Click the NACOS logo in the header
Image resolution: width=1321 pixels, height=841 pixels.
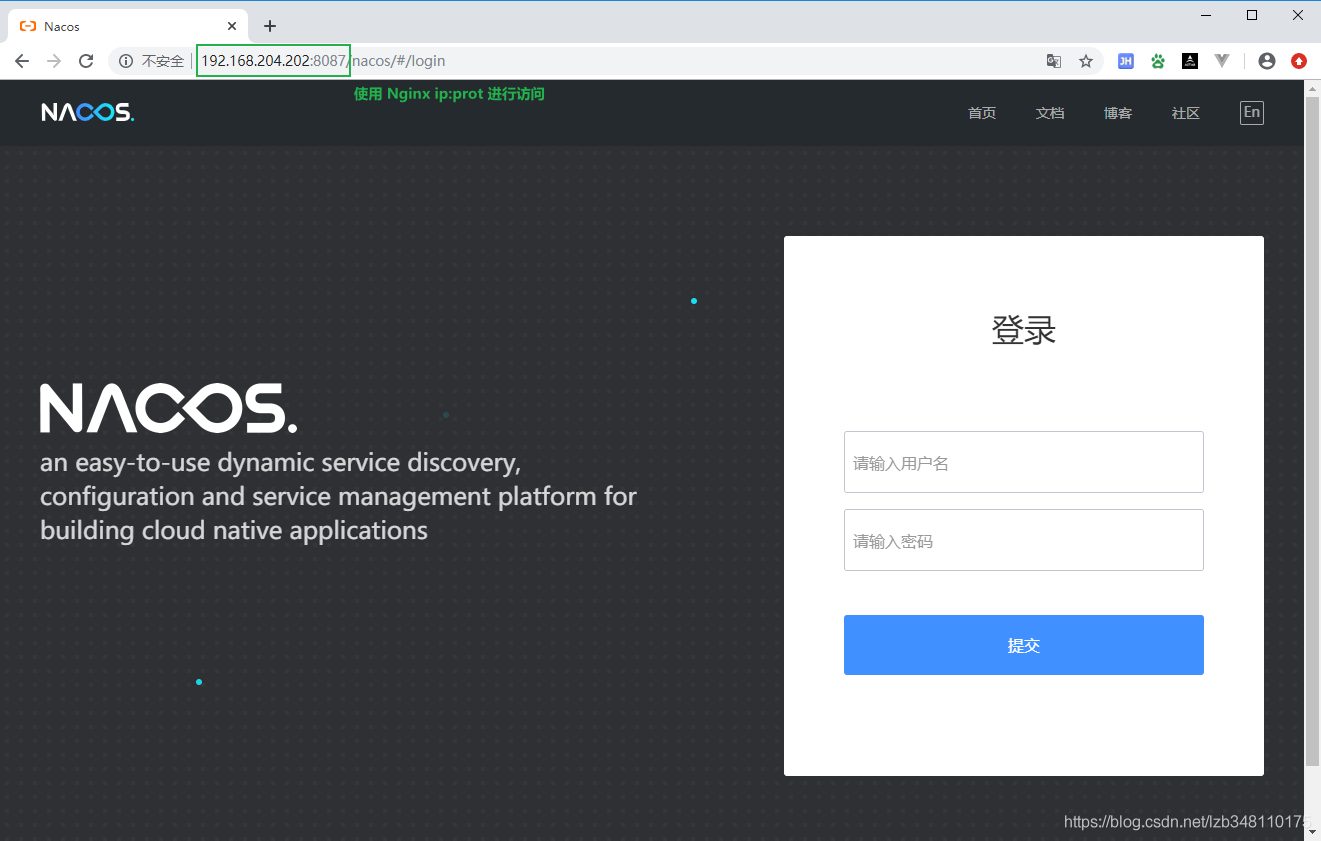tap(88, 112)
